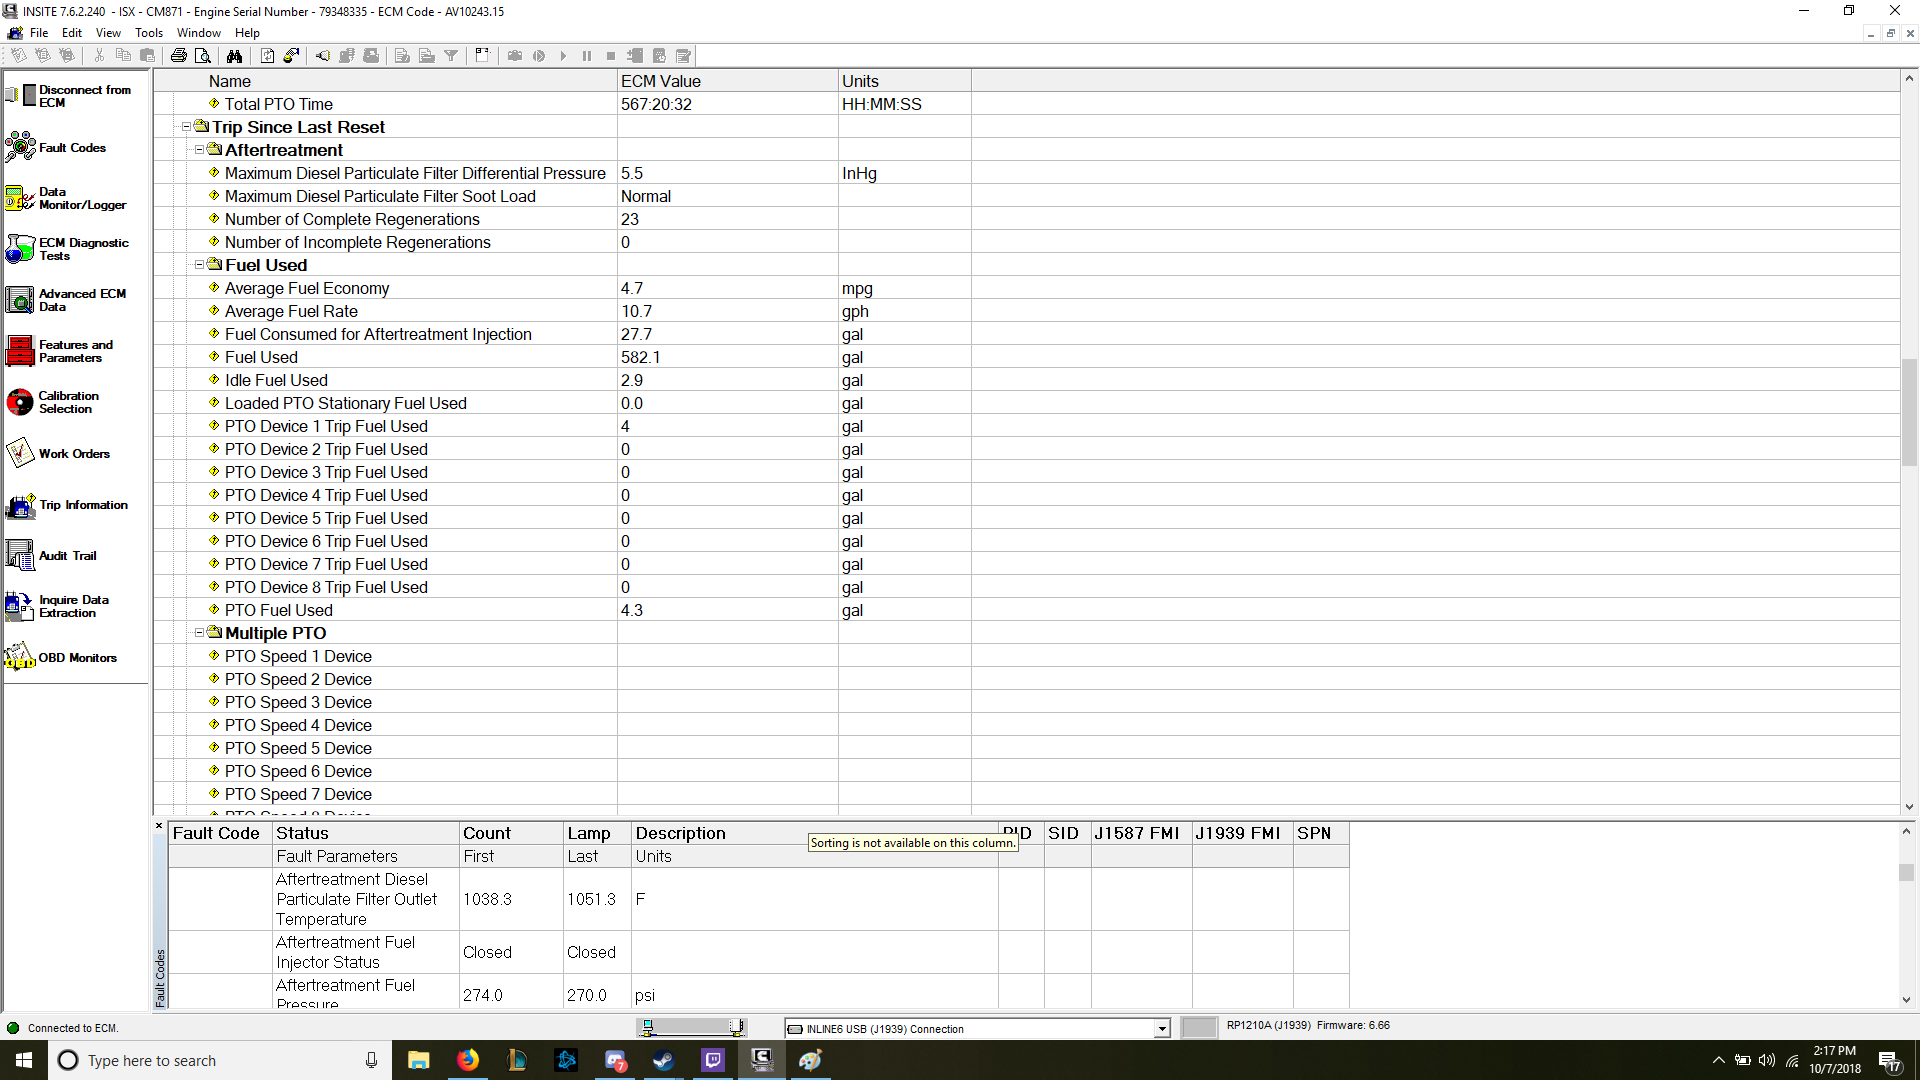Open Print Preview from toolbar
Image resolution: width=1920 pixels, height=1080 pixels.
click(x=202, y=56)
